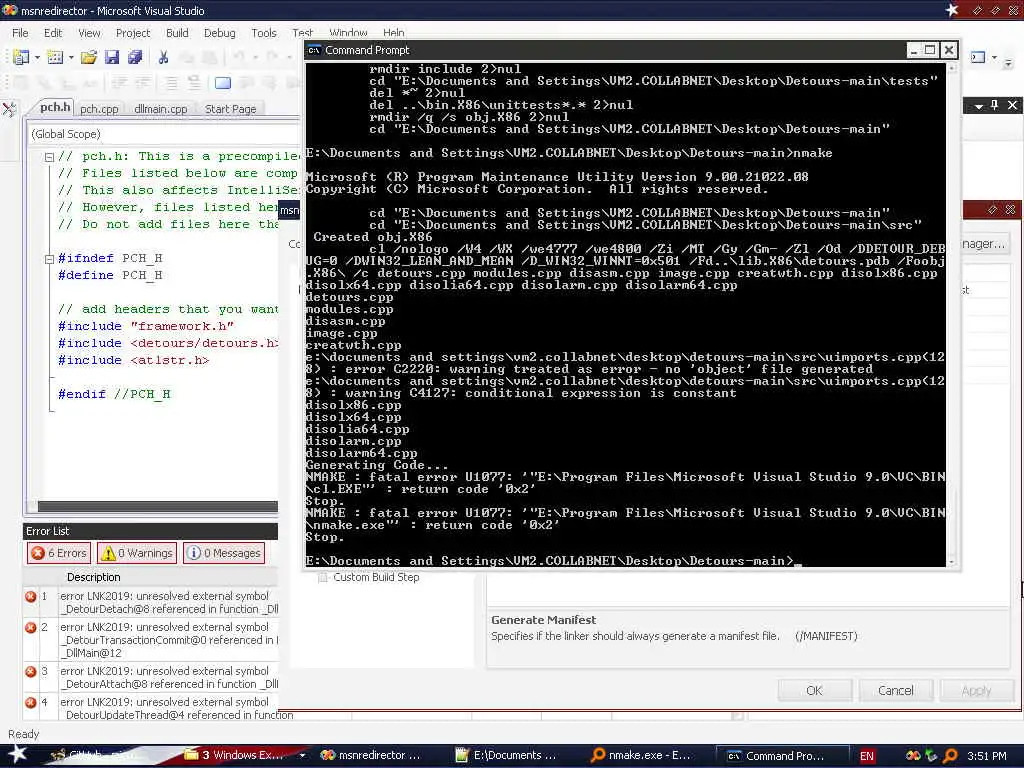Collapse the #ifndef PCH_H outline region
Image resolution: width=1024 pixels, height=768 pixels.
click(x=49, y=259)
